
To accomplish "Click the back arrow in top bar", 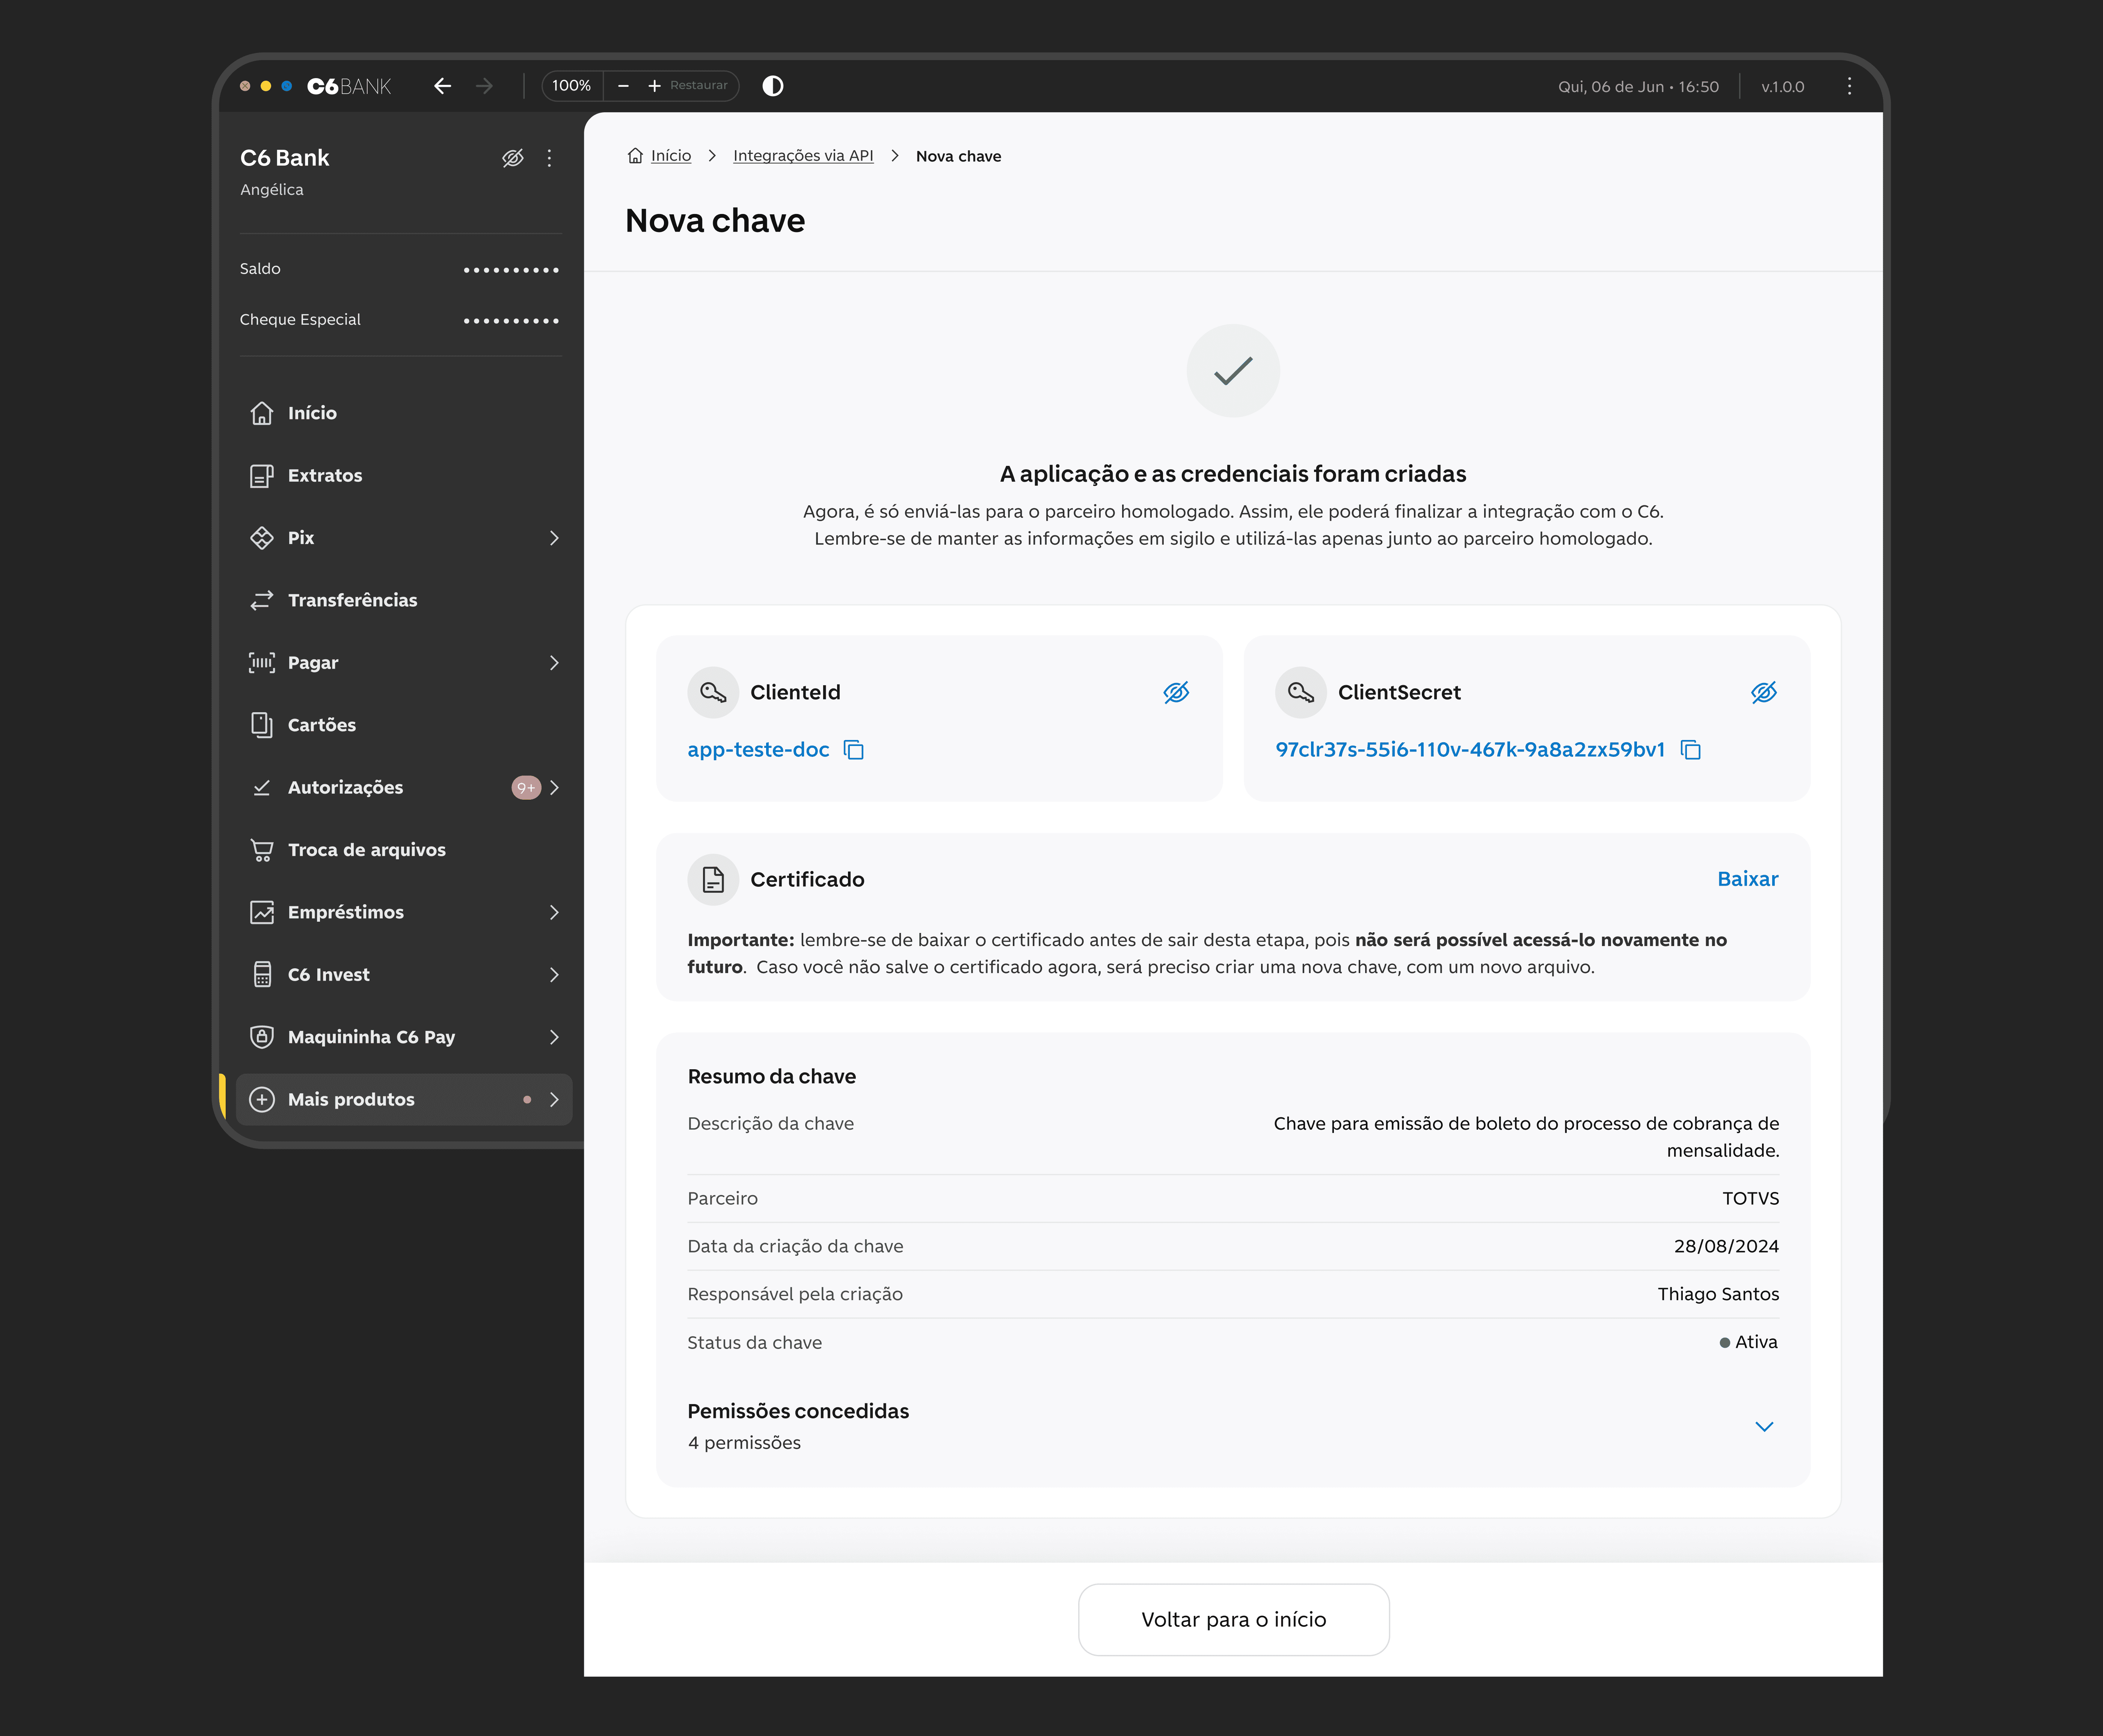I will [x=442, y=86].
